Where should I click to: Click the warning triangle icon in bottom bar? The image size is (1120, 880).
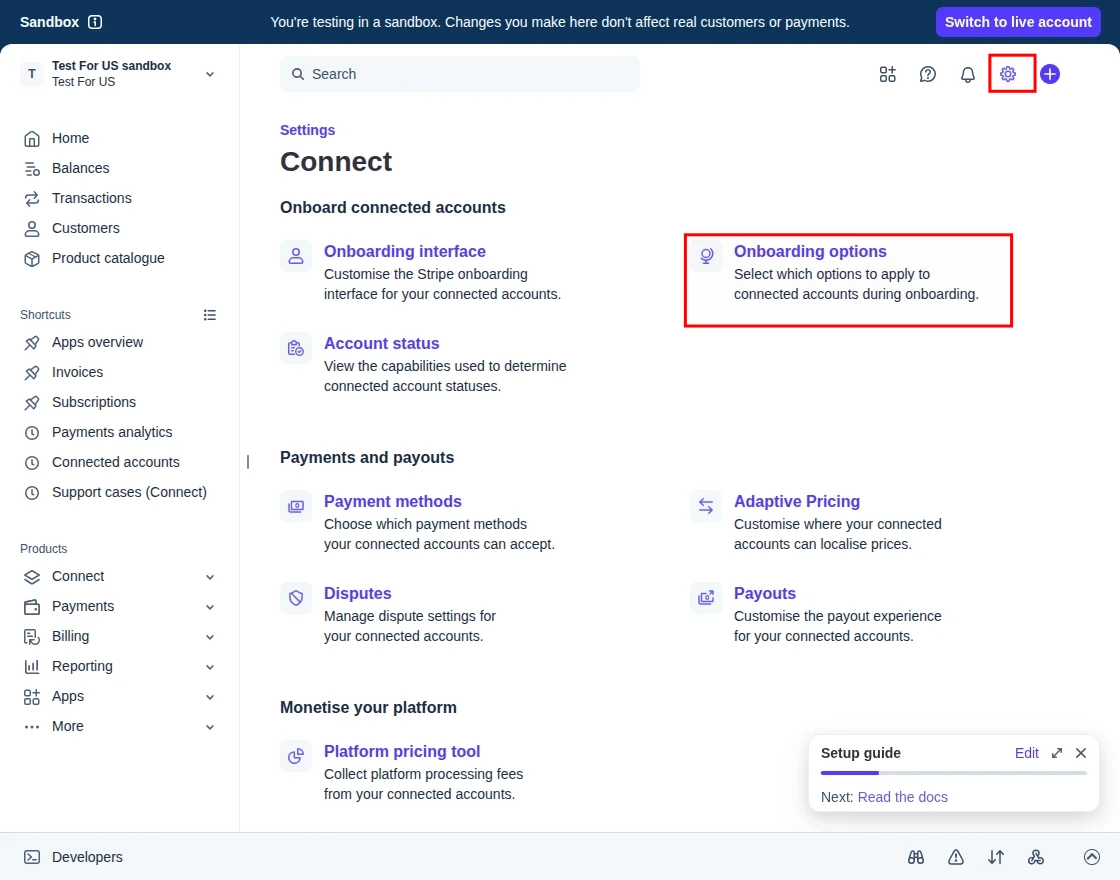pyautogui.click(x=956, y=857)
